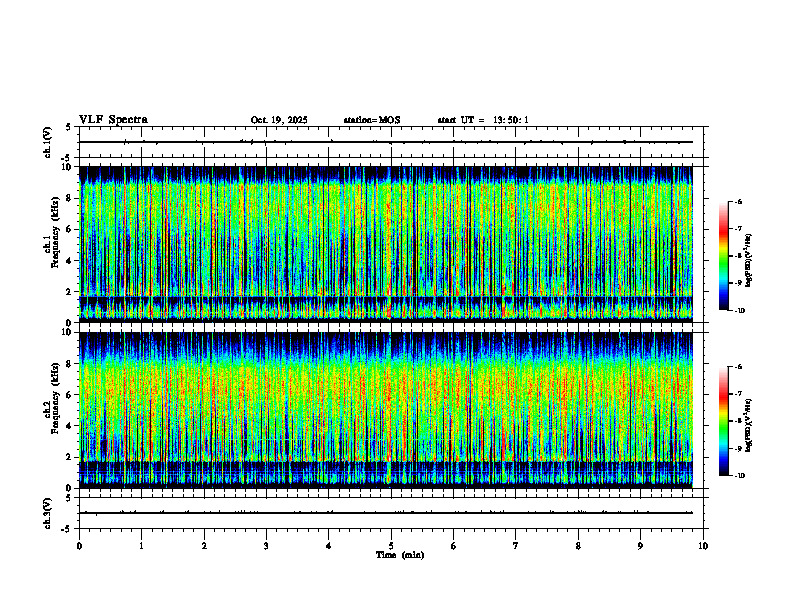Click the 6 kHz tick of ch.2 panel
Image resolution: width=792 pixels, height=612 pixels.
(x=70, y=394)
